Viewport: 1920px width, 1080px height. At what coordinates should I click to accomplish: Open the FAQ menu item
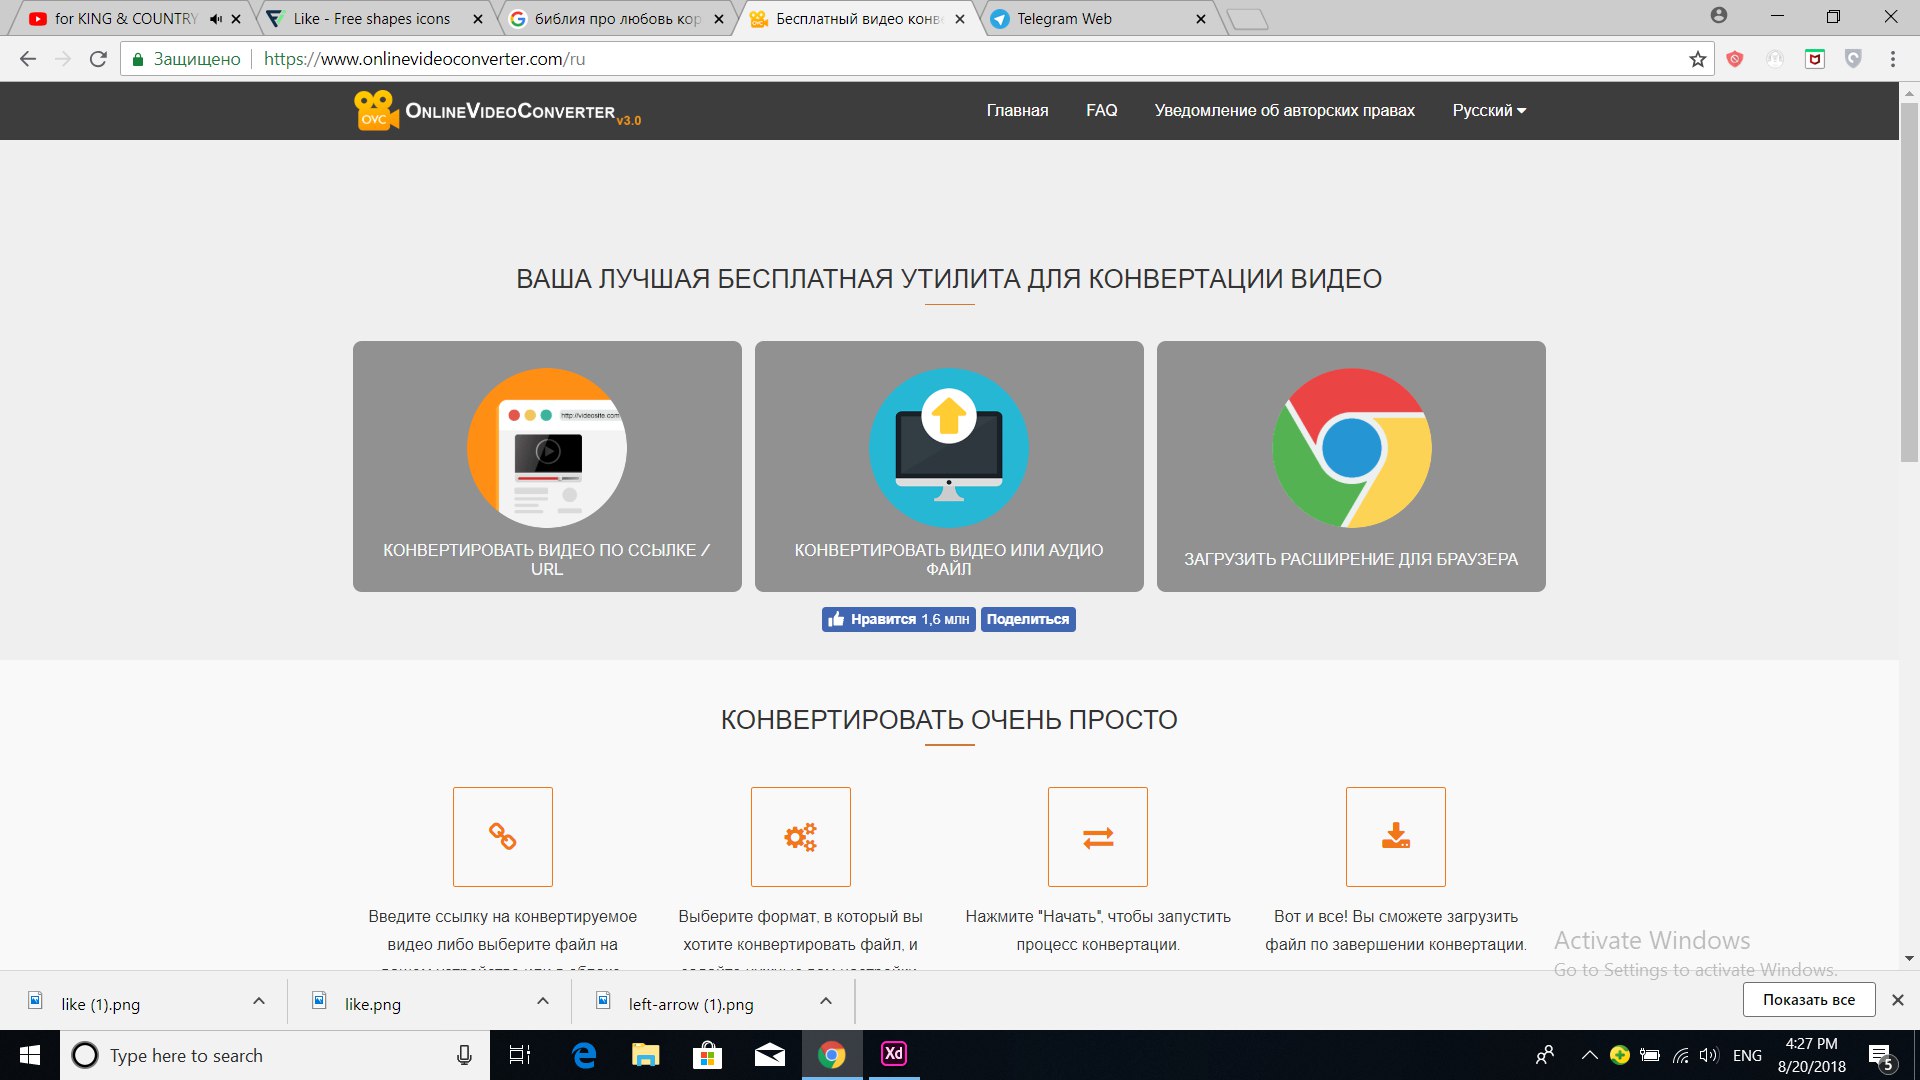click(1101, 111)
